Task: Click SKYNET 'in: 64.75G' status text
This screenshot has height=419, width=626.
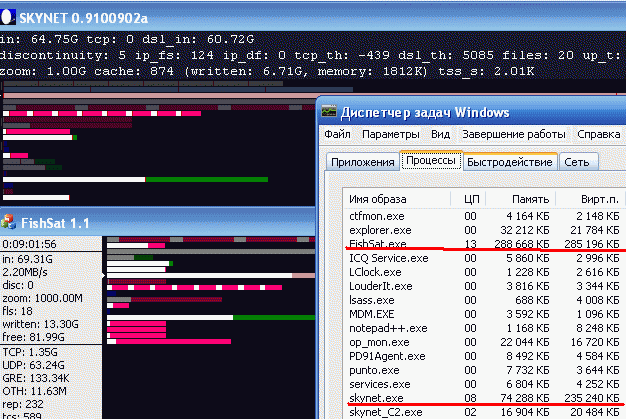Action: 39,39
